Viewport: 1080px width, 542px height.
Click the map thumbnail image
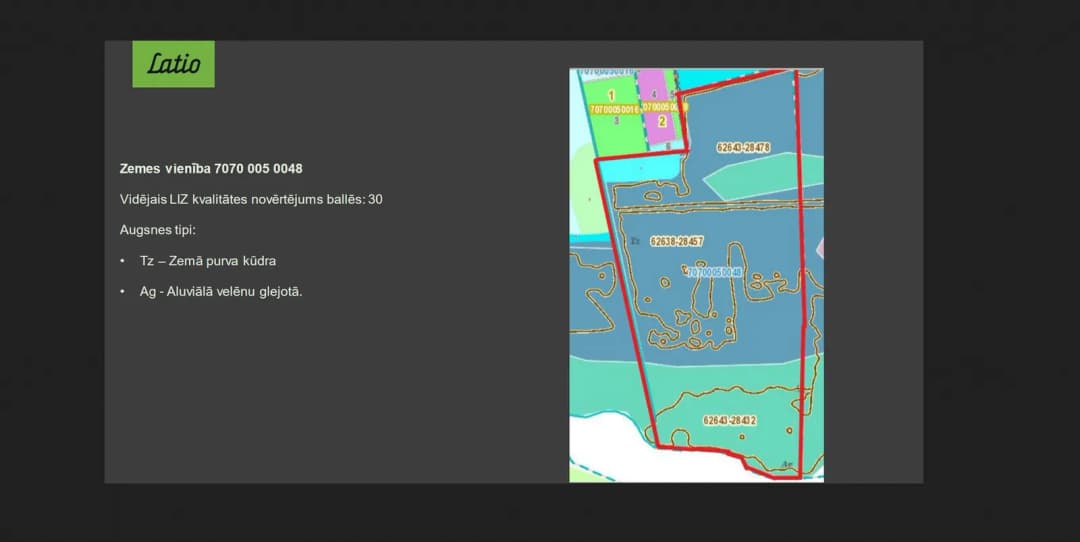[696, 275]
